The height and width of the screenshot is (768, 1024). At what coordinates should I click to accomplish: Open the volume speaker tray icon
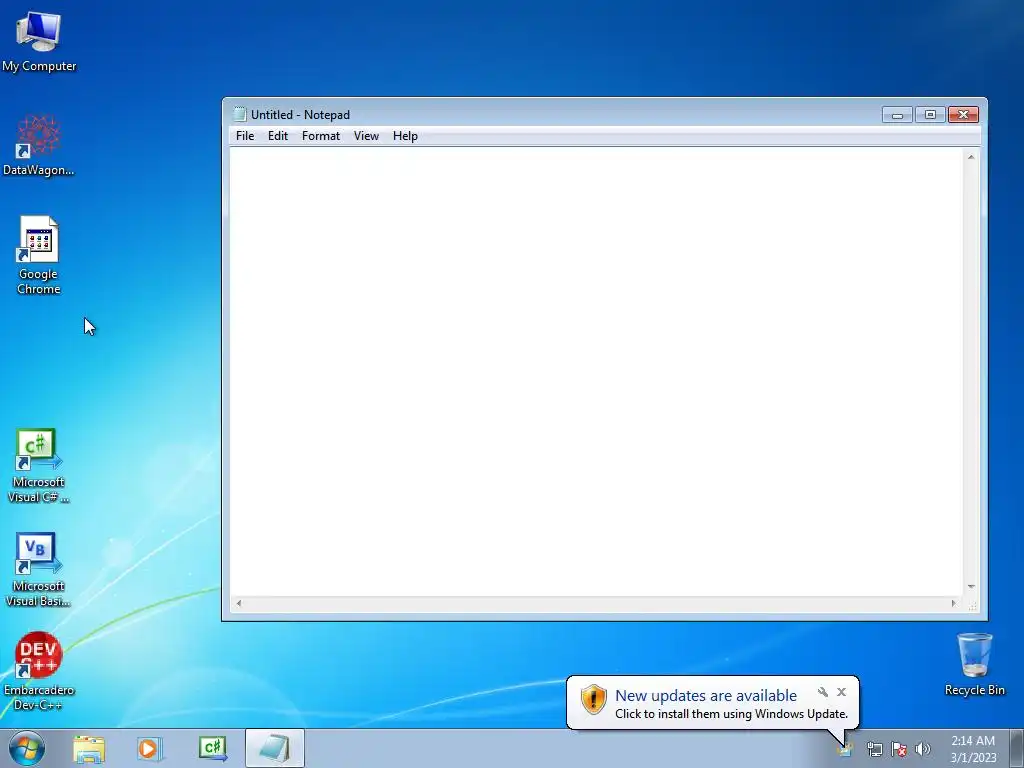click(x=923, y=749)
